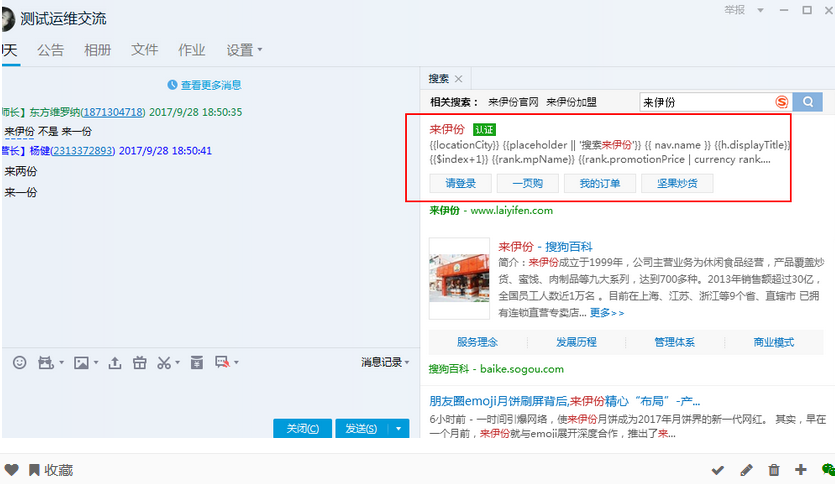Click the 关闭(C) button
Viewport: 835px width, 484px height.
click(x=302, y=429)
